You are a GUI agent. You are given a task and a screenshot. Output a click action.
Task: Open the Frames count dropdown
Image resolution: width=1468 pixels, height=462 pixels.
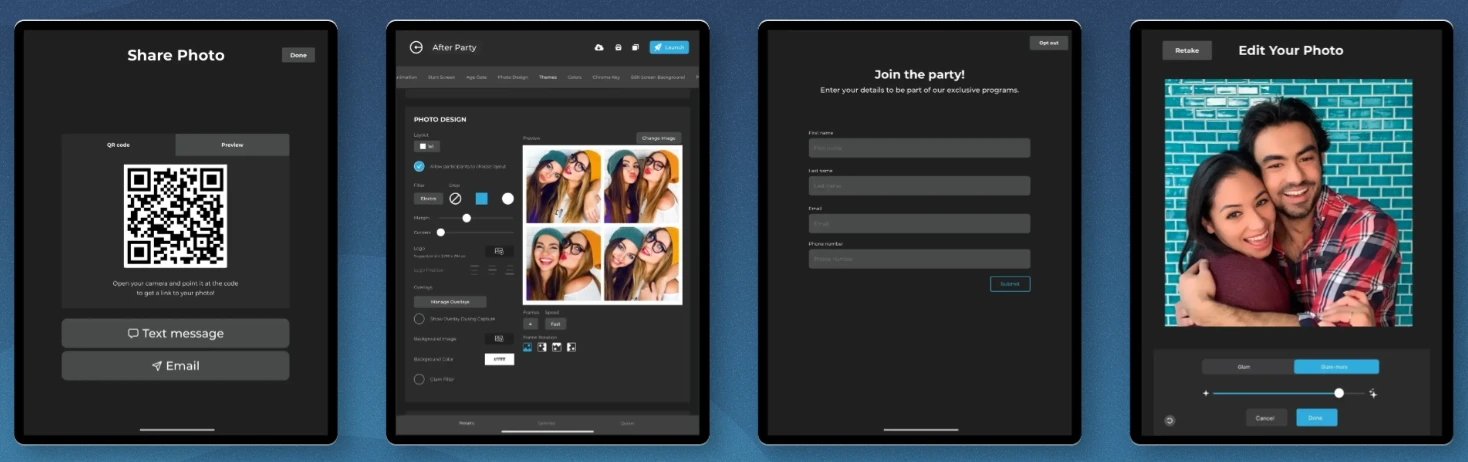pyautogui.click(x=530, y=324)
